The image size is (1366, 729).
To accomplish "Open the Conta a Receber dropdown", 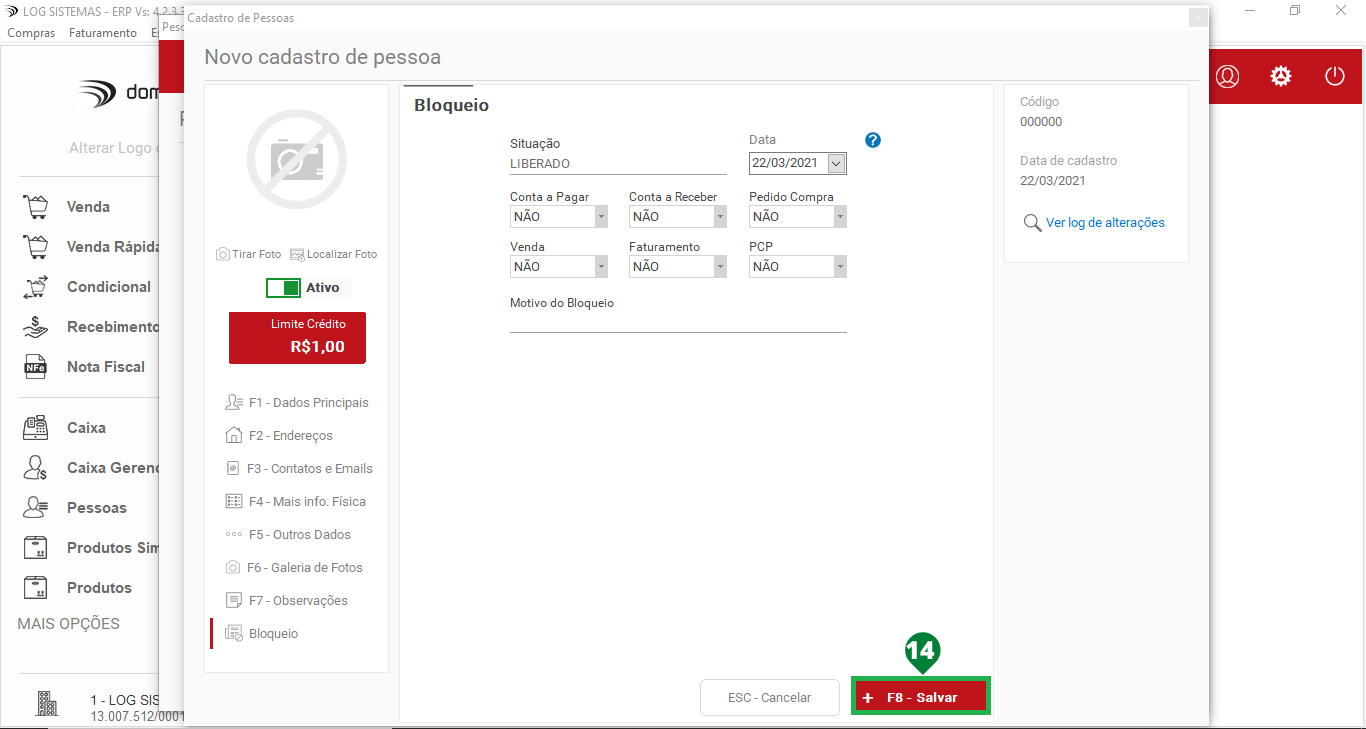I will [x=720, y=216].
